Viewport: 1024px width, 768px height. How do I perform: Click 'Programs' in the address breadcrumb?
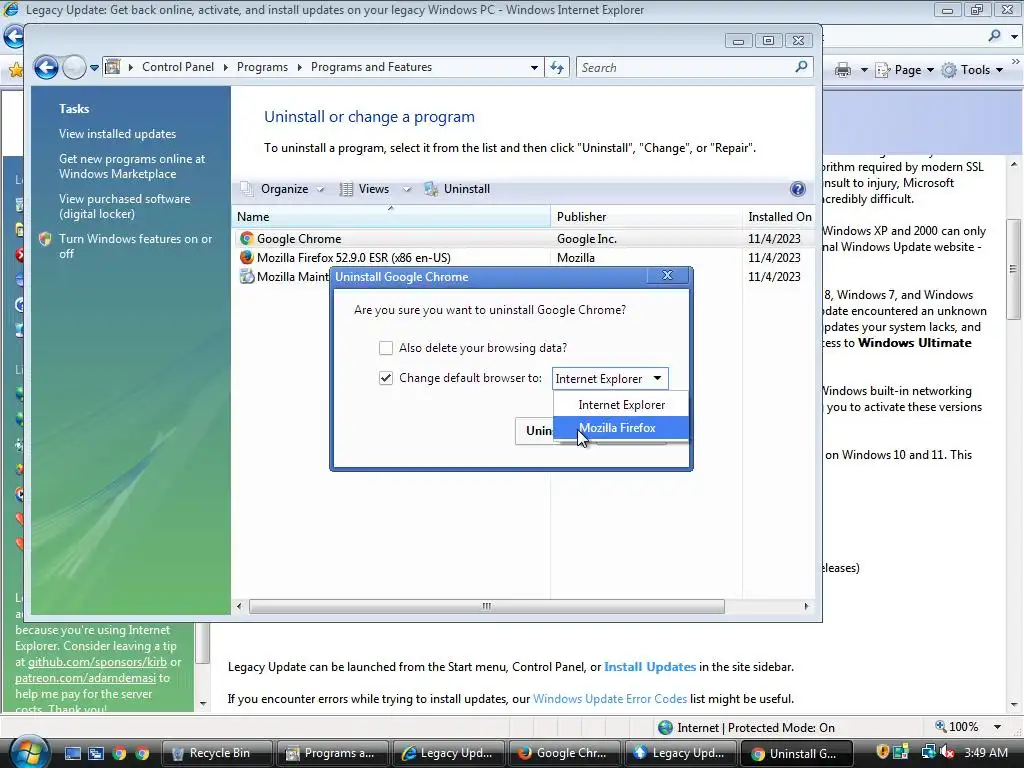262,67
